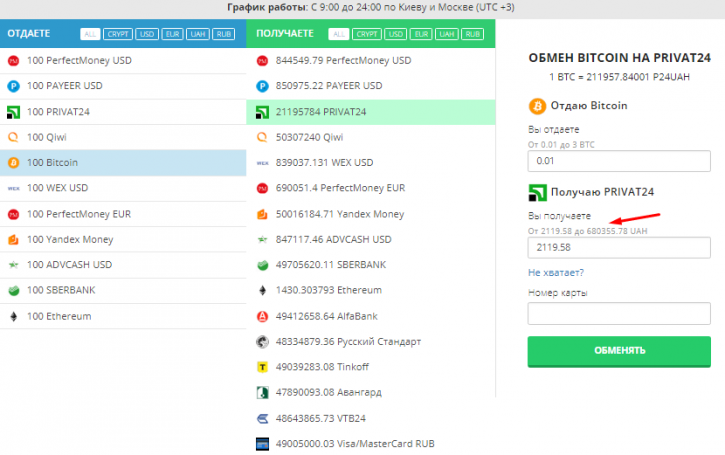Image resolution: width=725 pixels, height=455 pixels.
Task: Click the PerfectMoney USD icon in give list
Action: (x=13, y=61)
